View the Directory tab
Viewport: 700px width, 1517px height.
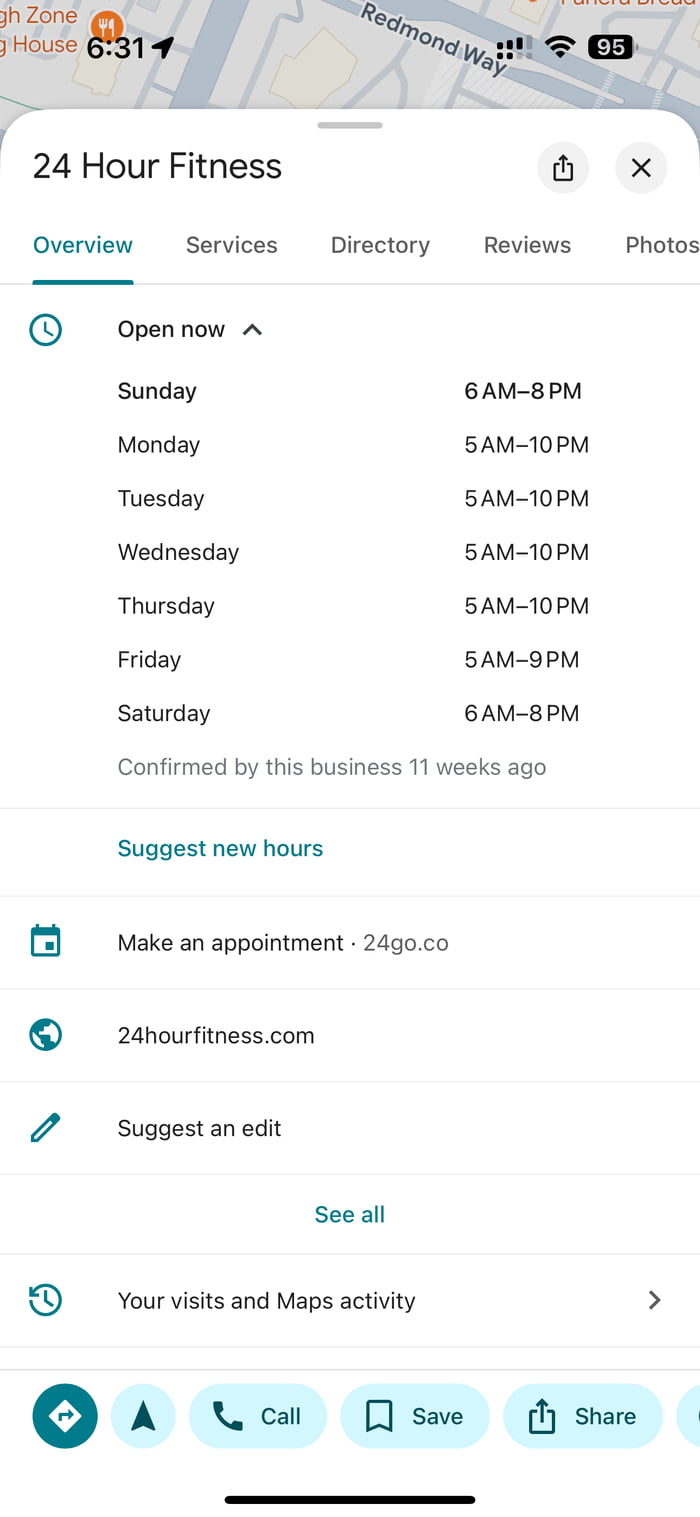(380, 245)
